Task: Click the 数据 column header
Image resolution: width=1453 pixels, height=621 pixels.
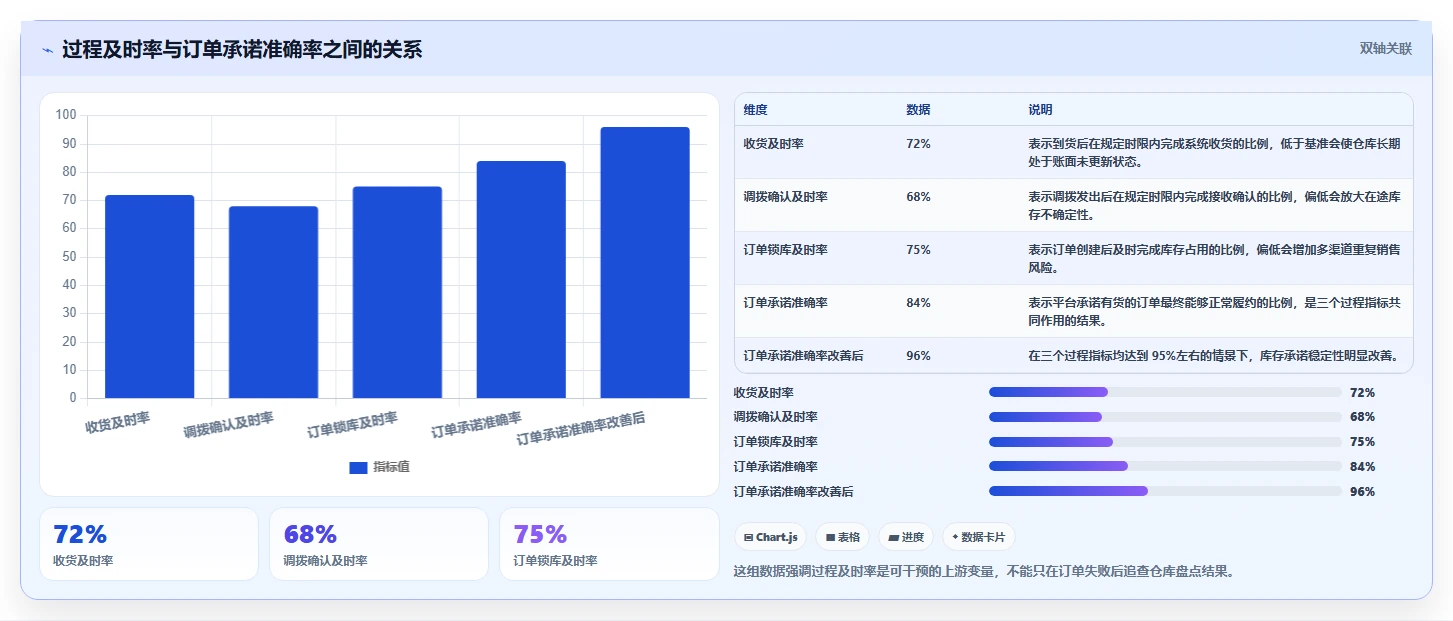Action: coord(918,110)
